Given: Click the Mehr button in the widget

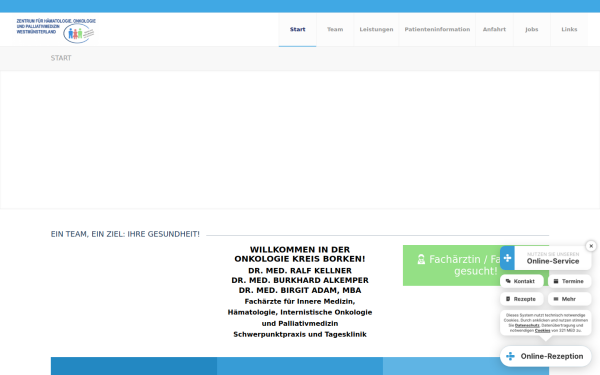Looking at the screenshot, I should pos(569,299).
